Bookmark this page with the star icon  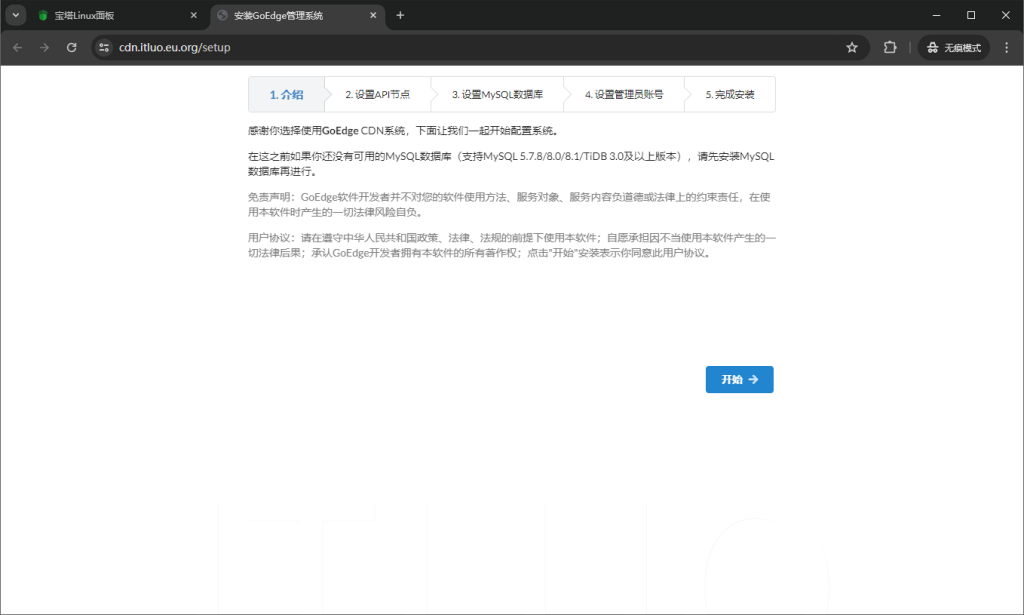pyautogui.click(x=852, y=46)
